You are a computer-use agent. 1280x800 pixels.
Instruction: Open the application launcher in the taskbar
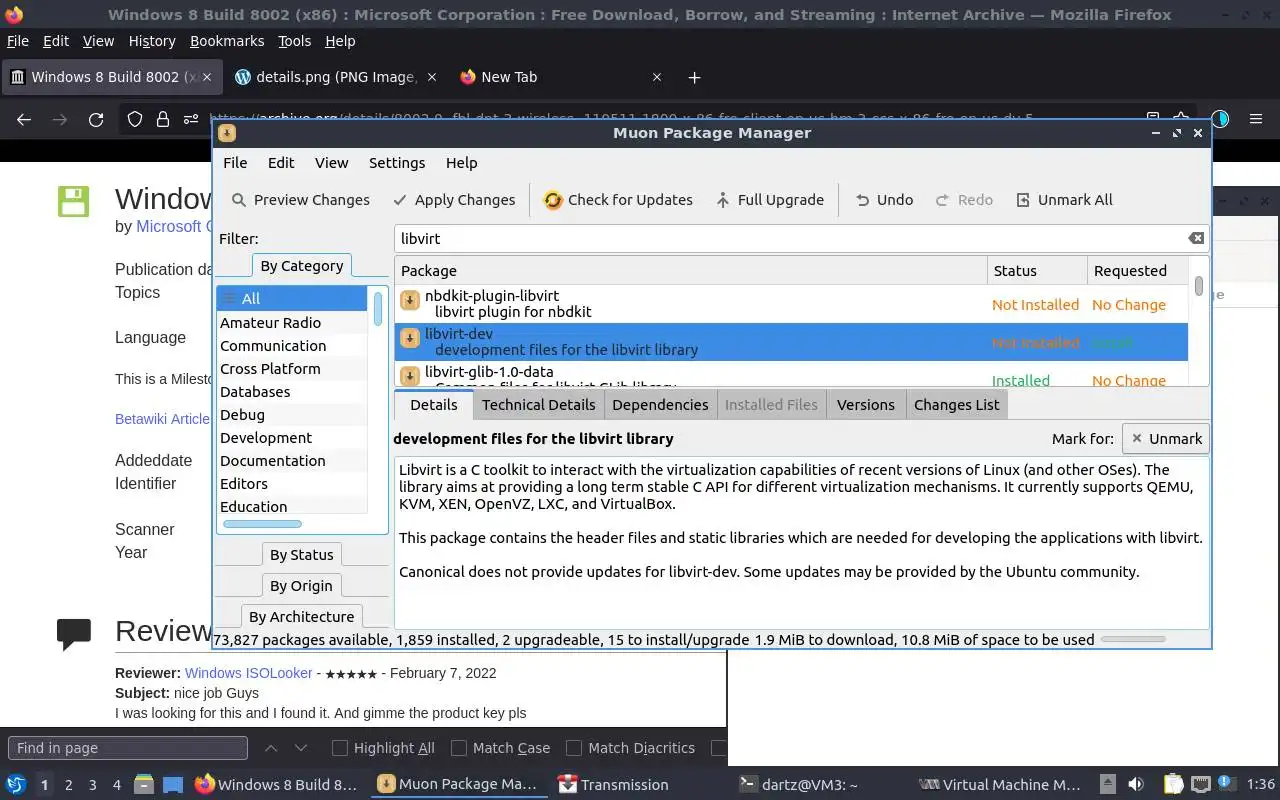pyautogui.click(x=16, y=785)
